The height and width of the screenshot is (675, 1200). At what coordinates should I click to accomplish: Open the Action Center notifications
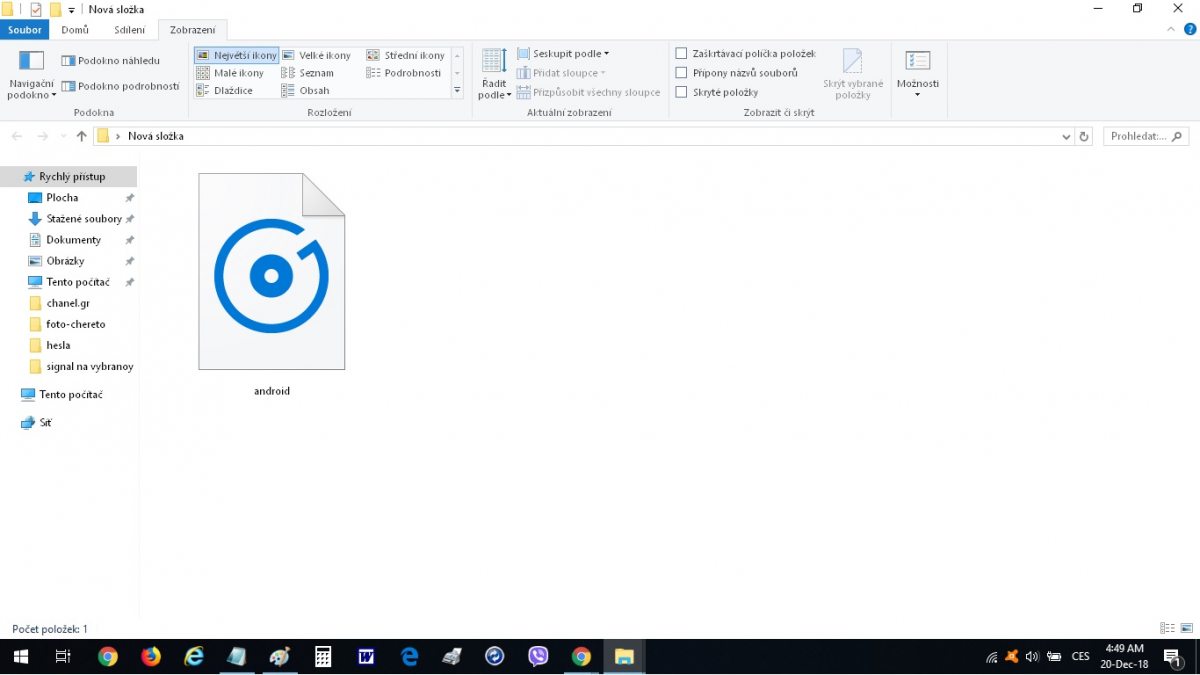1172,657
